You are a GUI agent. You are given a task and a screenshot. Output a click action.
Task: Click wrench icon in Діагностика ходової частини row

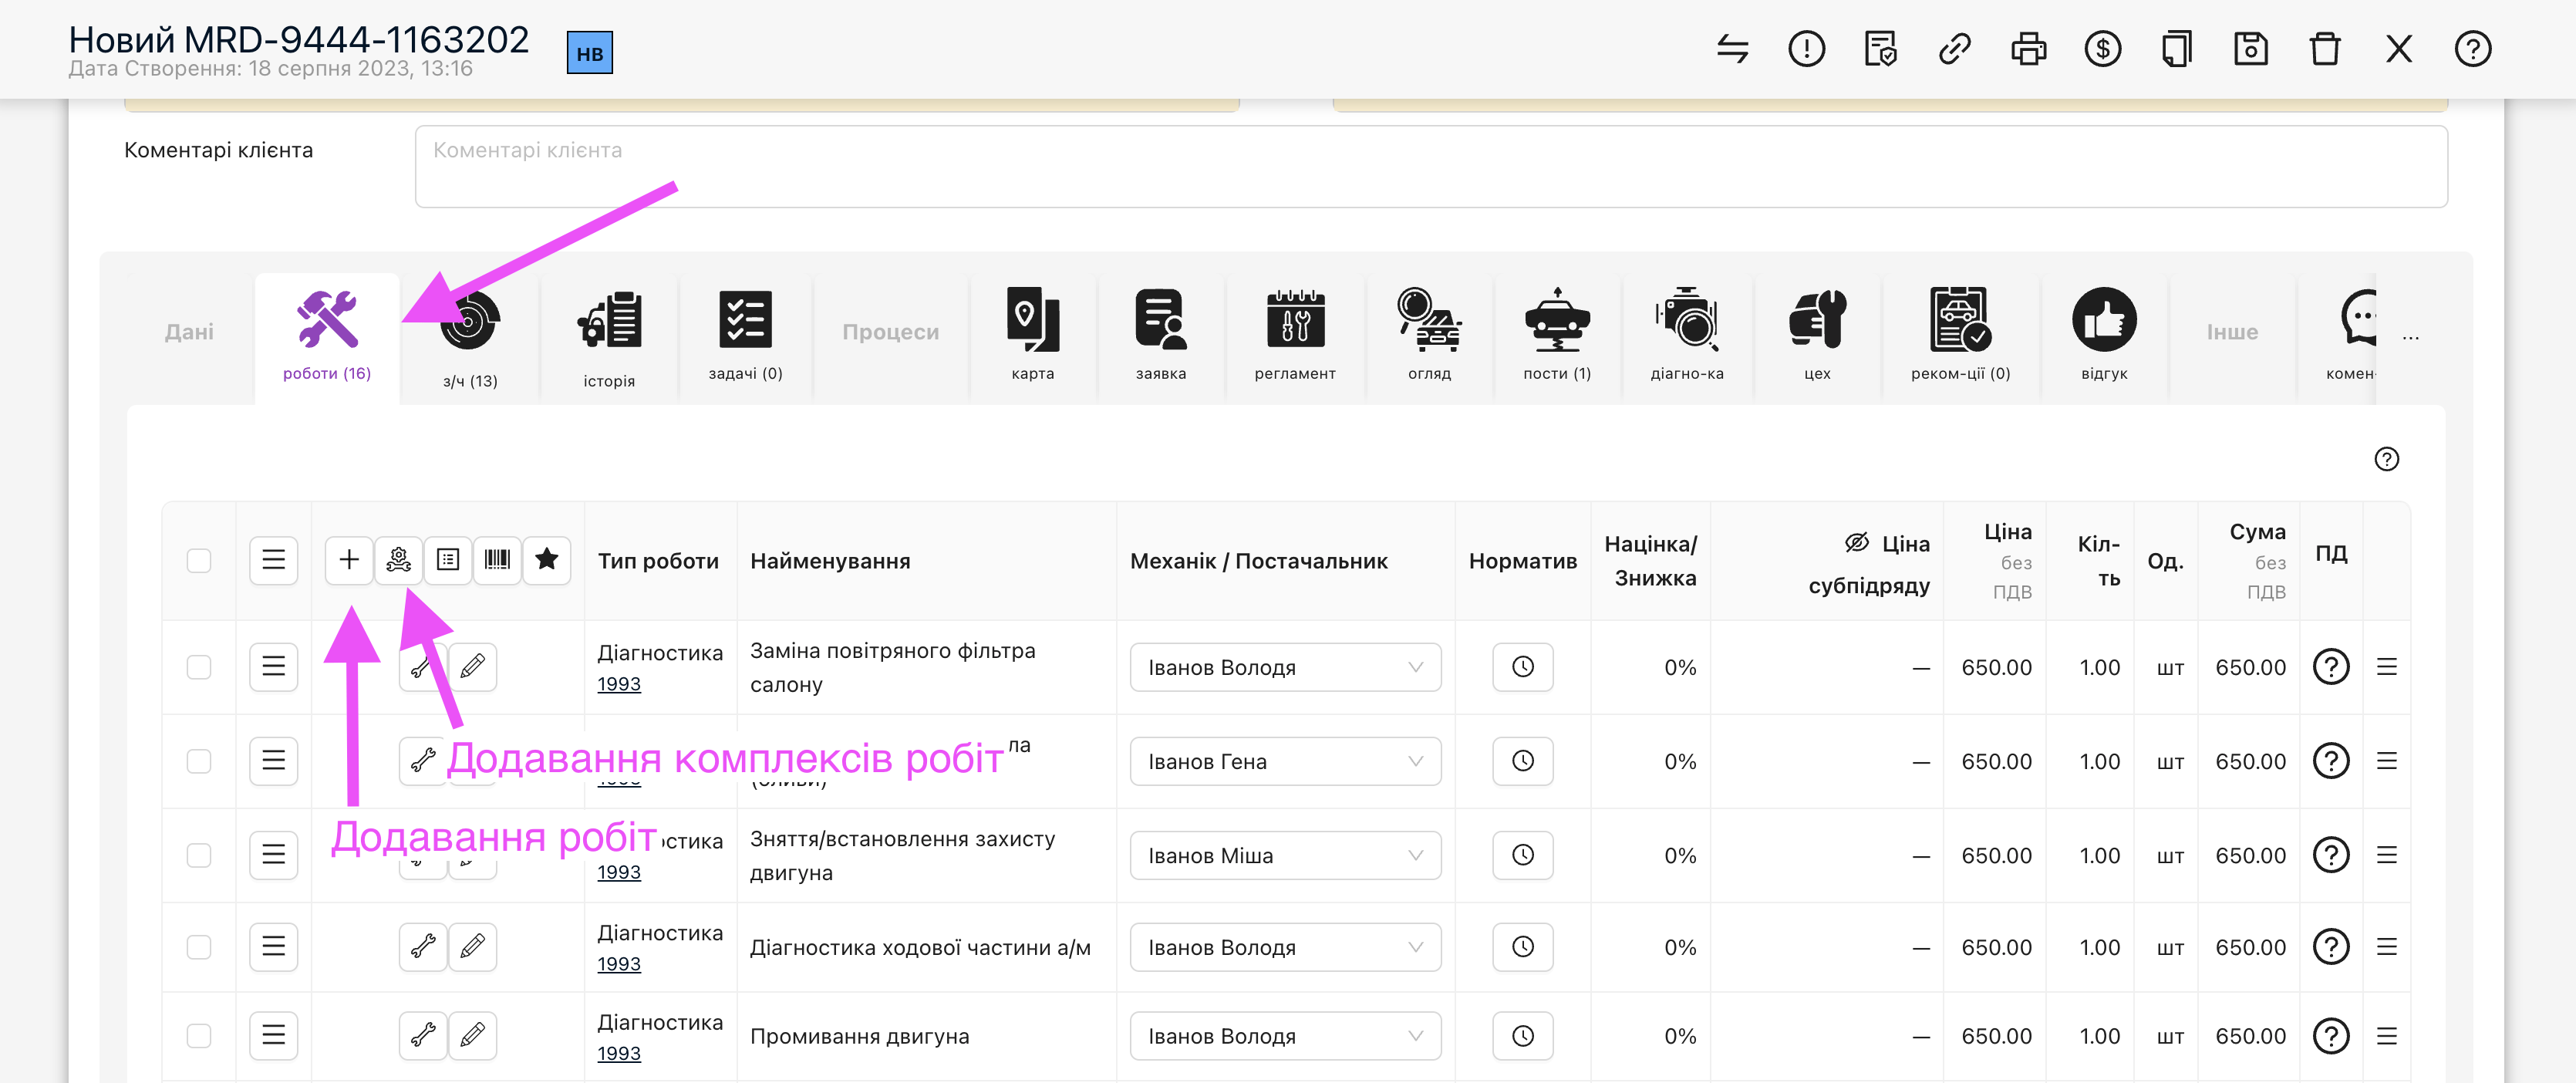(x=423, y=946)
